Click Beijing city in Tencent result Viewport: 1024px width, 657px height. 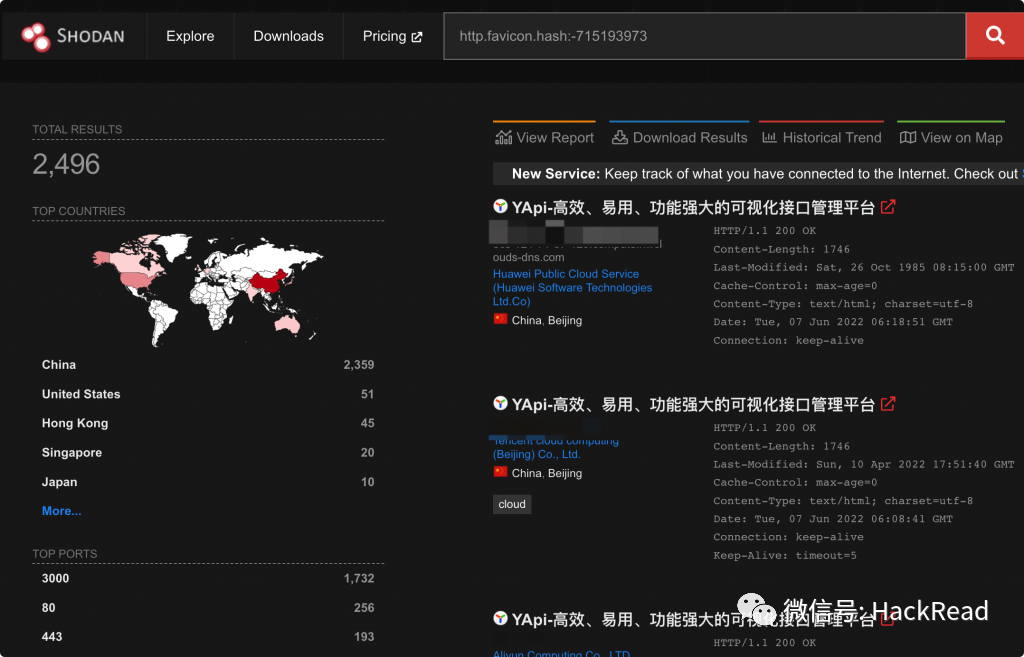[x=565, y=473]
